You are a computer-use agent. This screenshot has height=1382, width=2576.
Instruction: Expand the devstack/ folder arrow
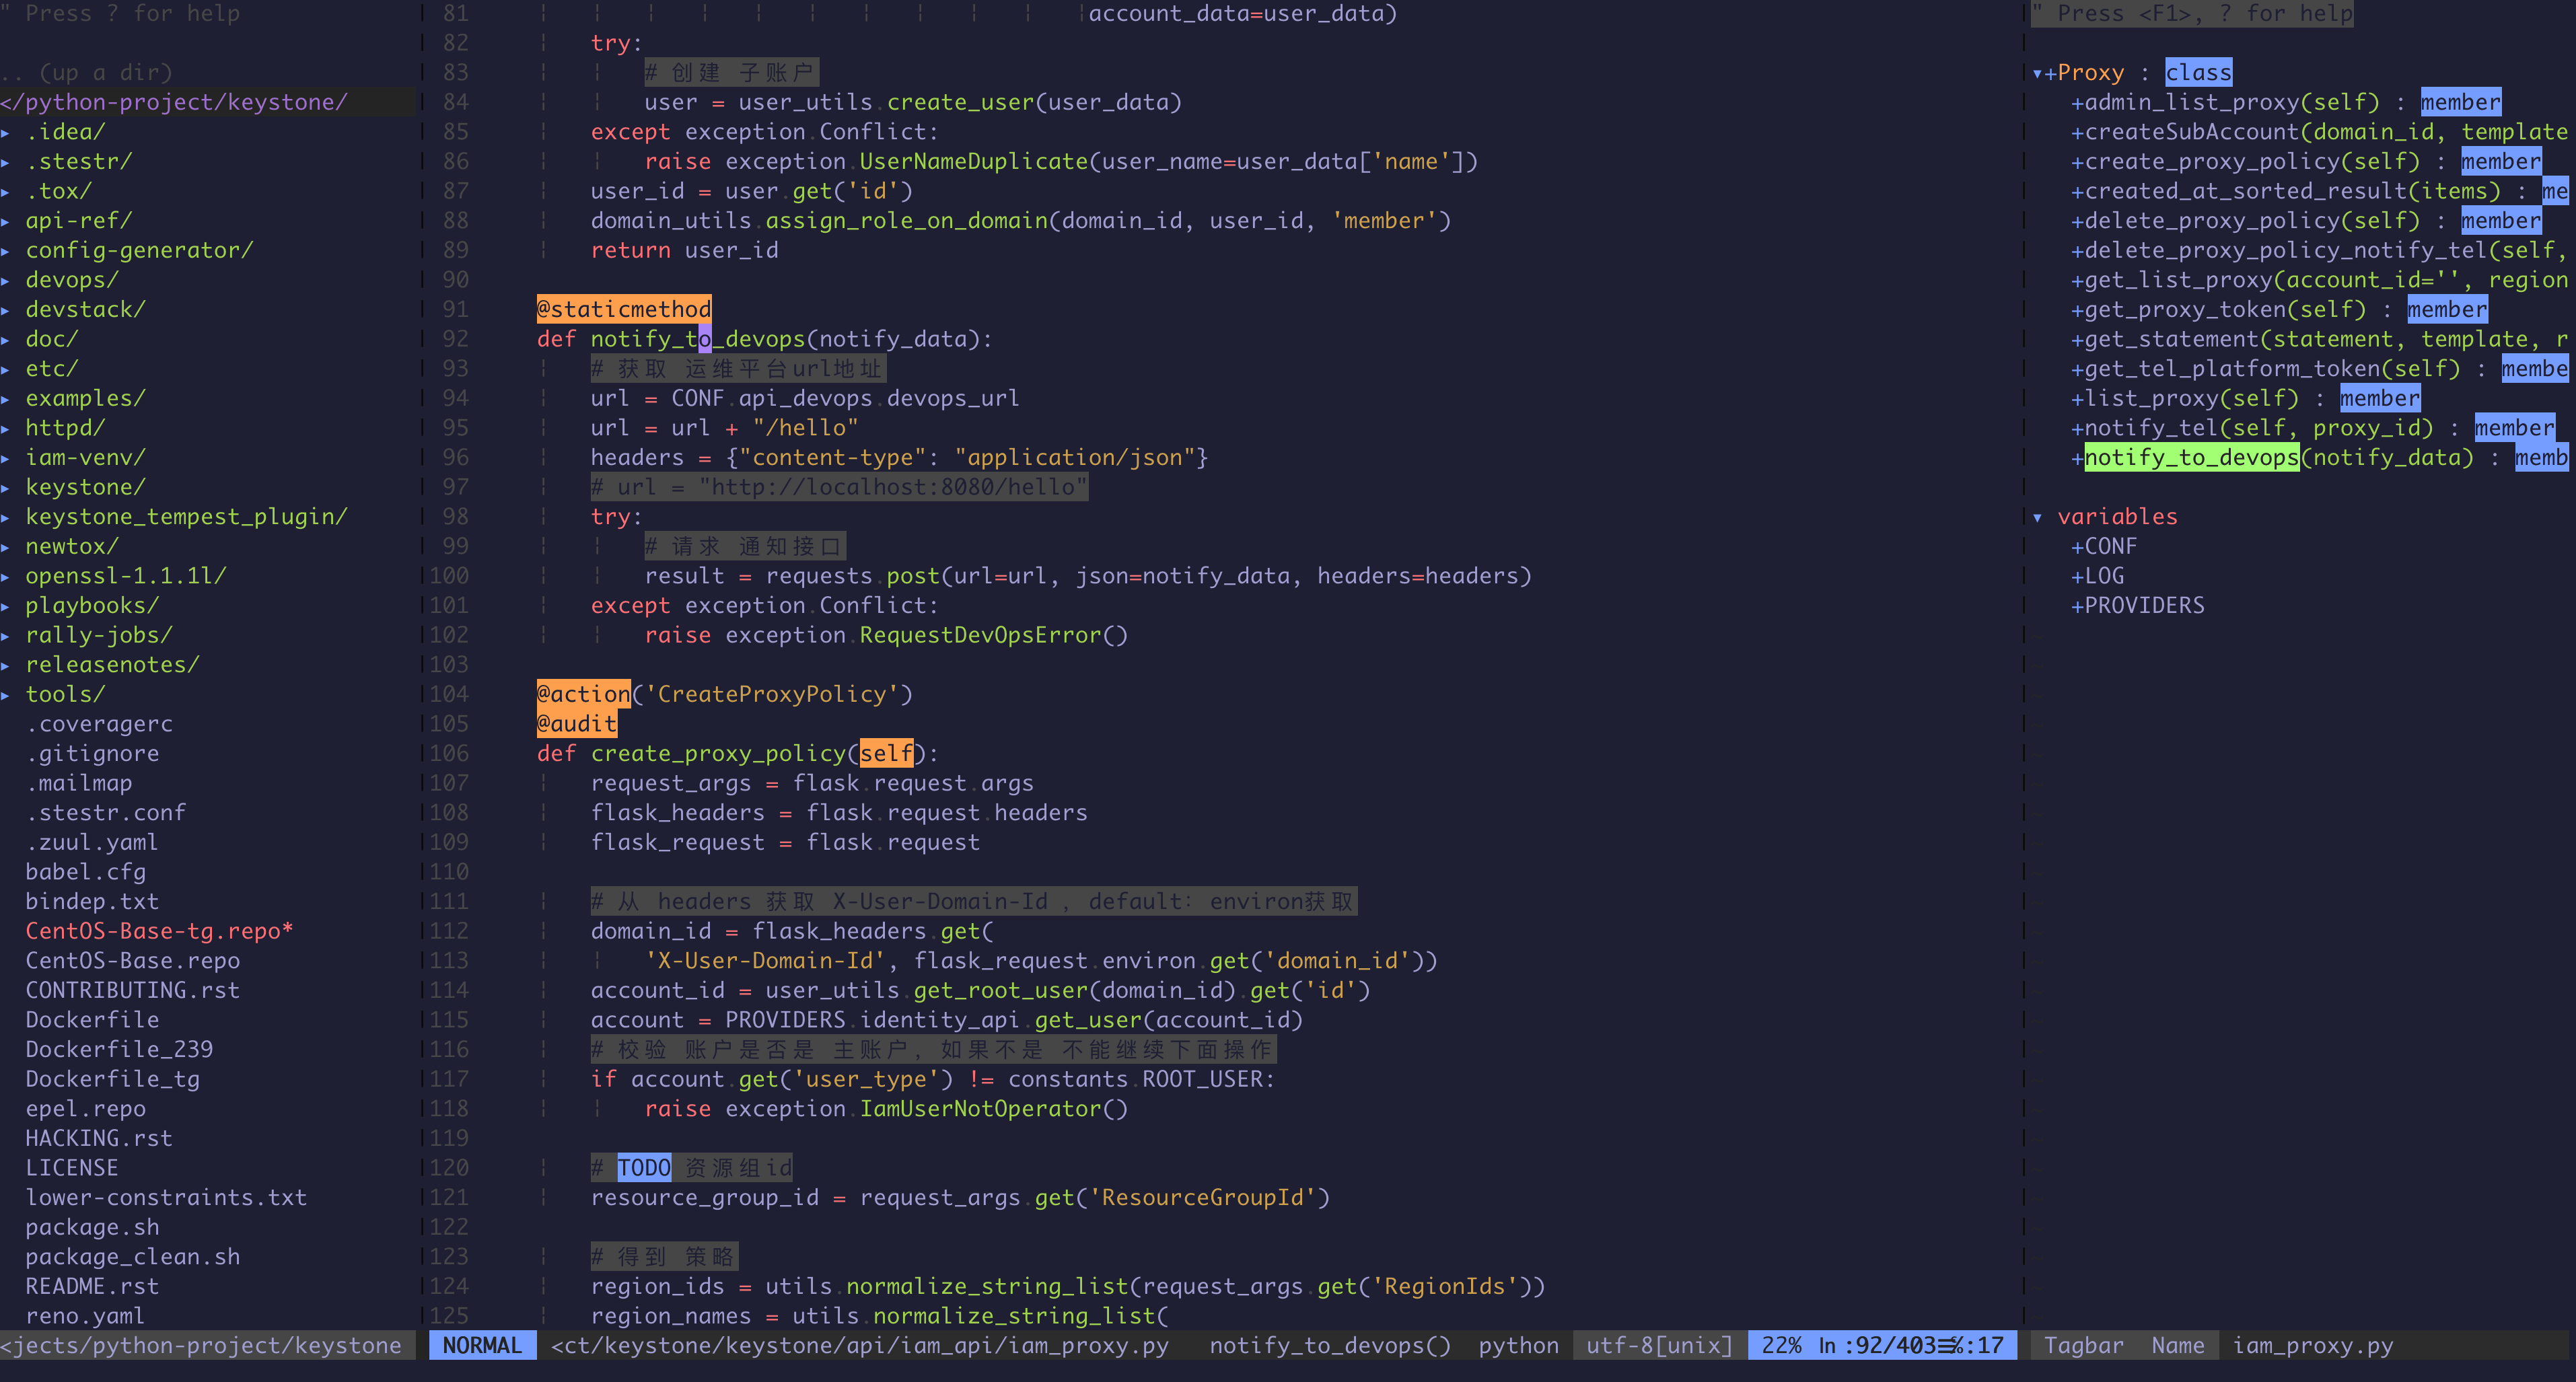(6, 310)
